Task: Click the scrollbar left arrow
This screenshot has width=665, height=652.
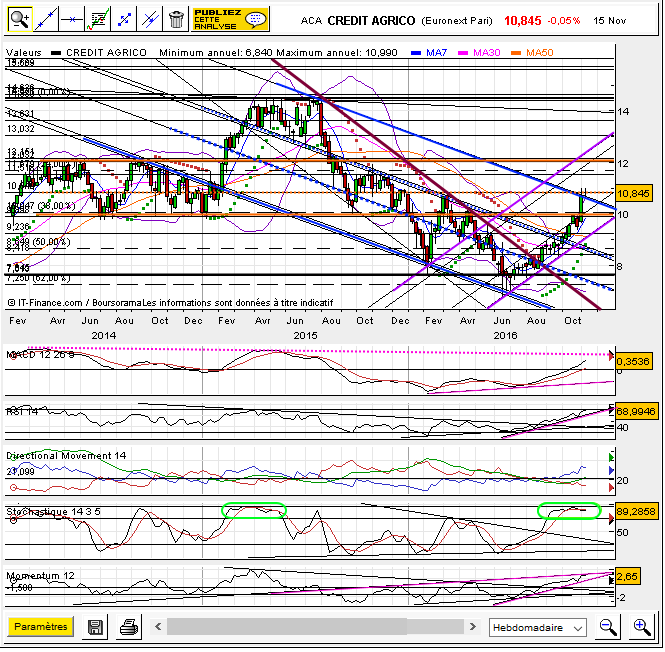Action: pyautogui.click(x=157, y=627)
